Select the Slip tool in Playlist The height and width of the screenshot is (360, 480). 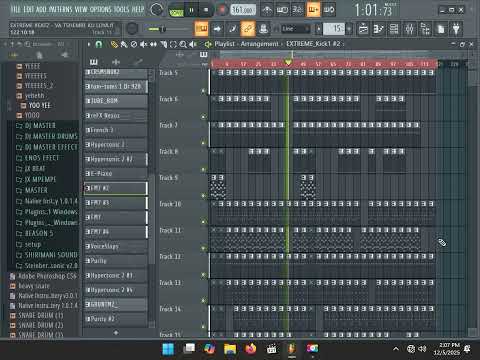pos(153,44)
